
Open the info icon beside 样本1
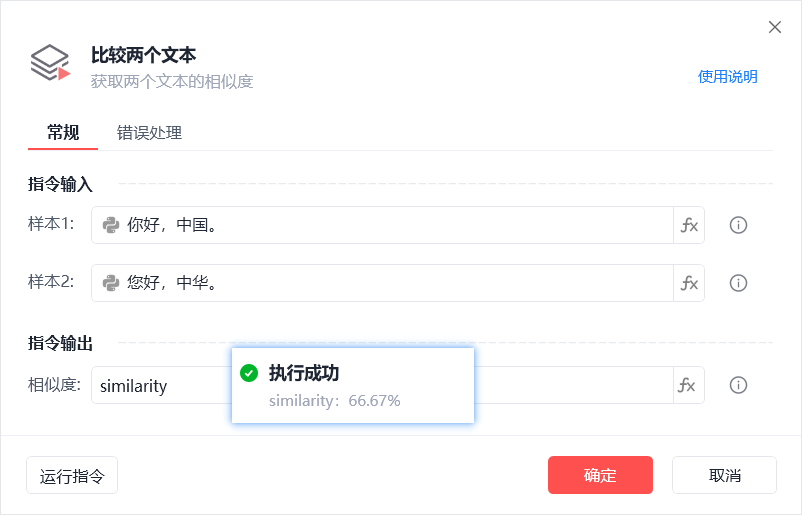pos(738,225)
